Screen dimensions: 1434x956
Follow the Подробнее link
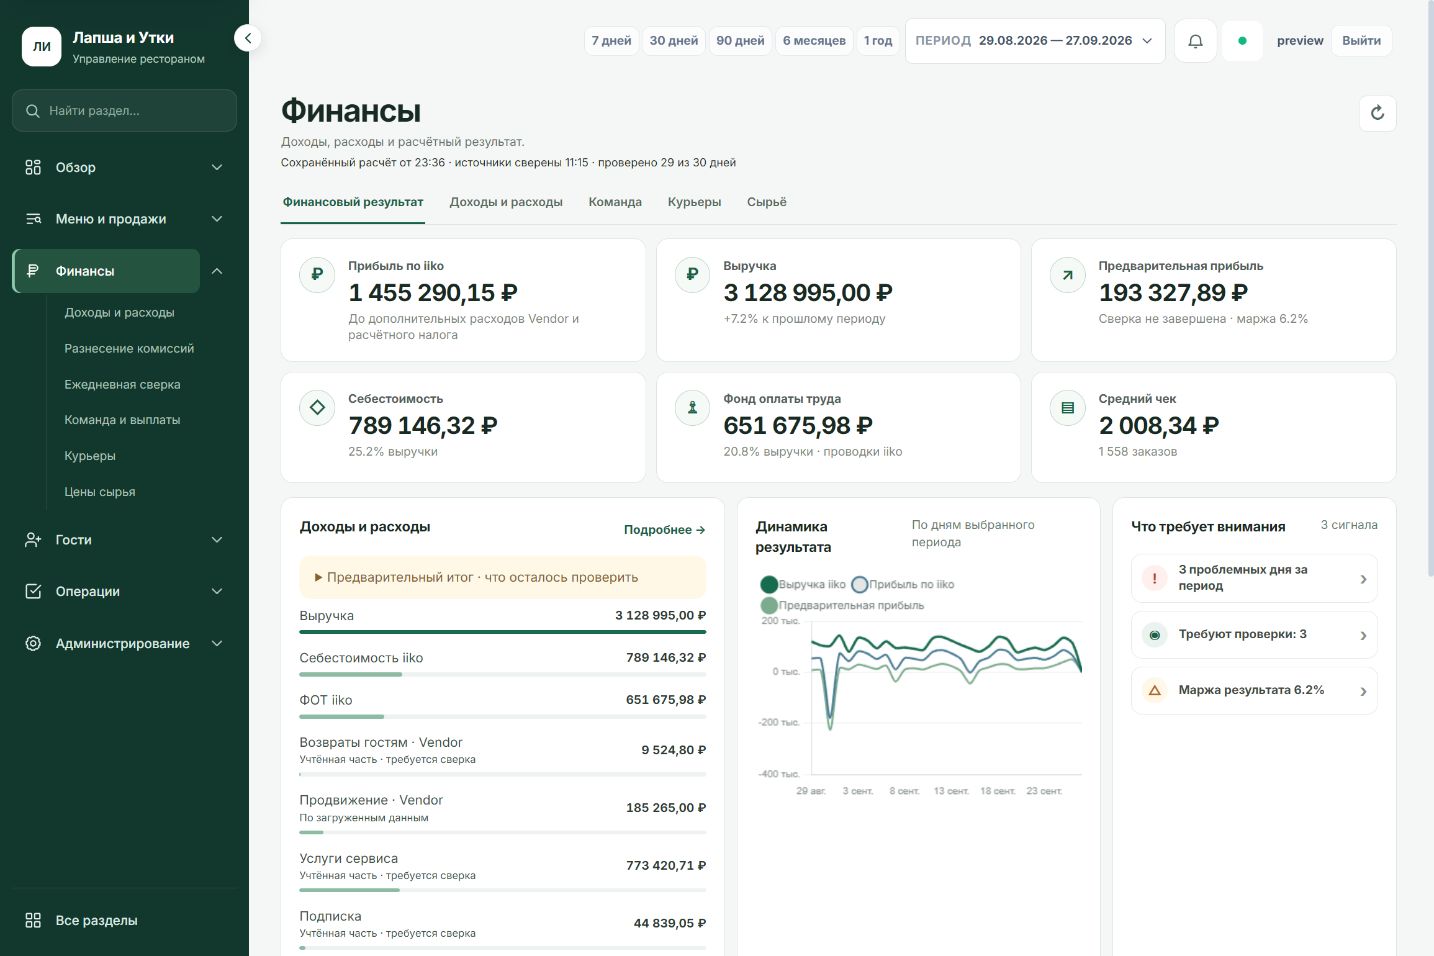[665, 530]
